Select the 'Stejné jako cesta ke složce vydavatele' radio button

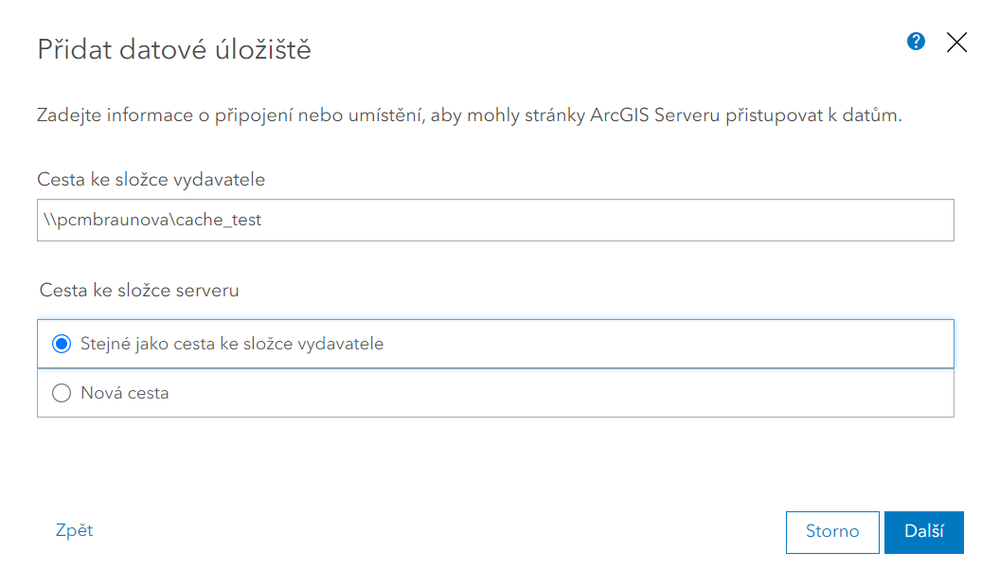click(x=62, y=343)
